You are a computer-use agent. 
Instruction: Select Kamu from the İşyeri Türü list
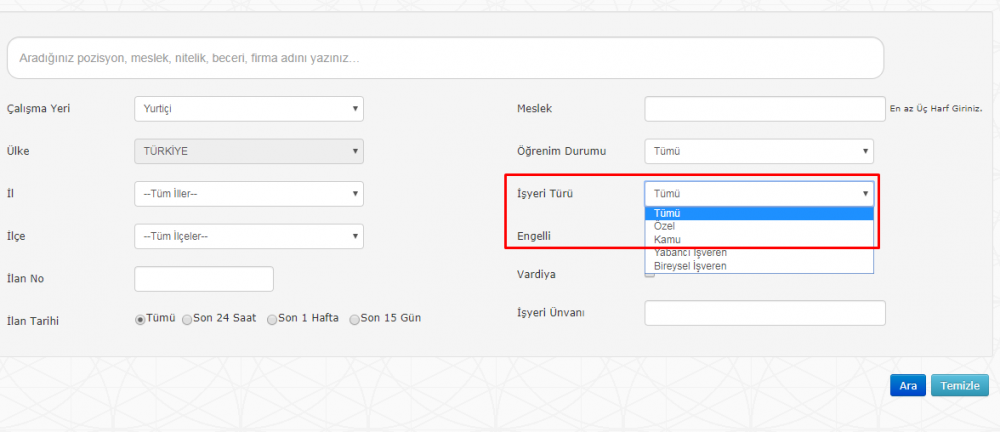(x=759, y=239)
